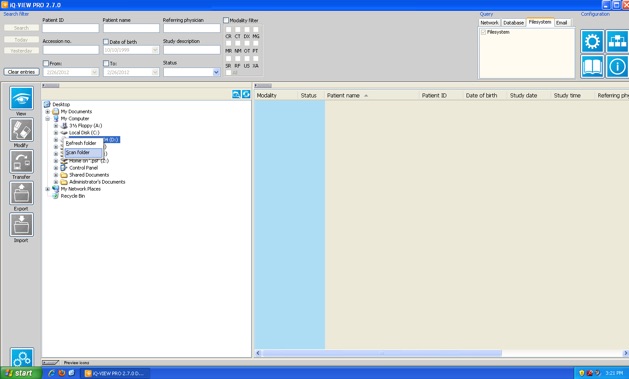The width and height of the screenshot is (629, 379).
Task: Click the Patient ID input field
Action: click(71, 28)
